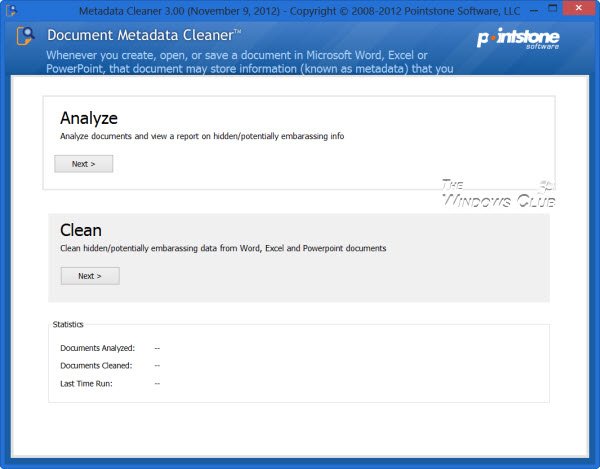Screen dimensions: 600x469
Task: Click the Last Time Run value dashes
Action: click(x=157, y=384)
